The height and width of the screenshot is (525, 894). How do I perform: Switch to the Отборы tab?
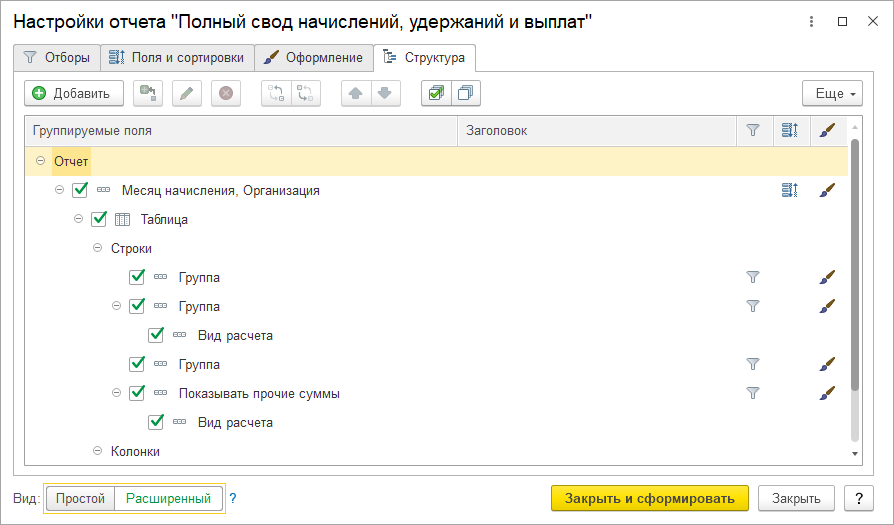coord(58,57)
